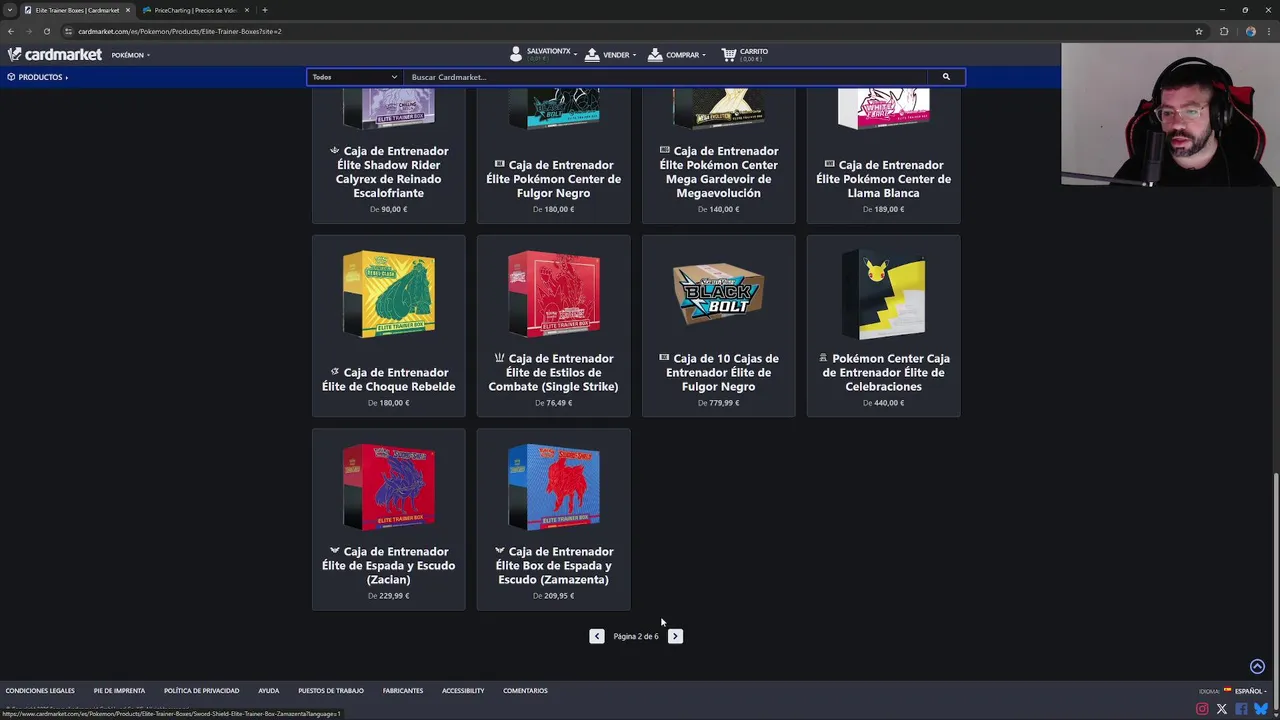The height and width of the screenshot is (720, 1280).
Task: Click the scroll-to-top arrow icon
Action: (1257, 667)
